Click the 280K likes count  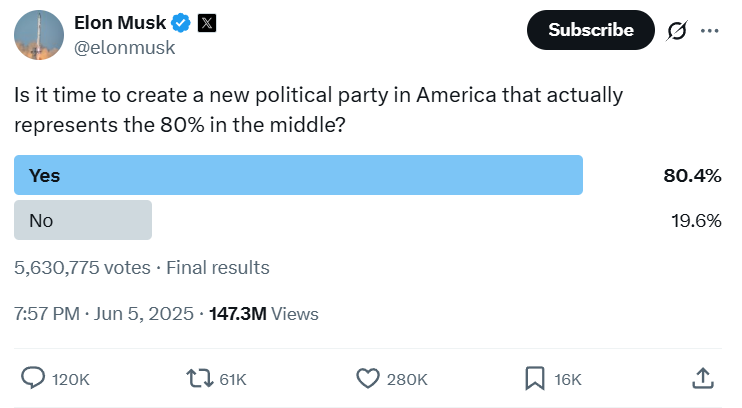(x=407, y=379)
